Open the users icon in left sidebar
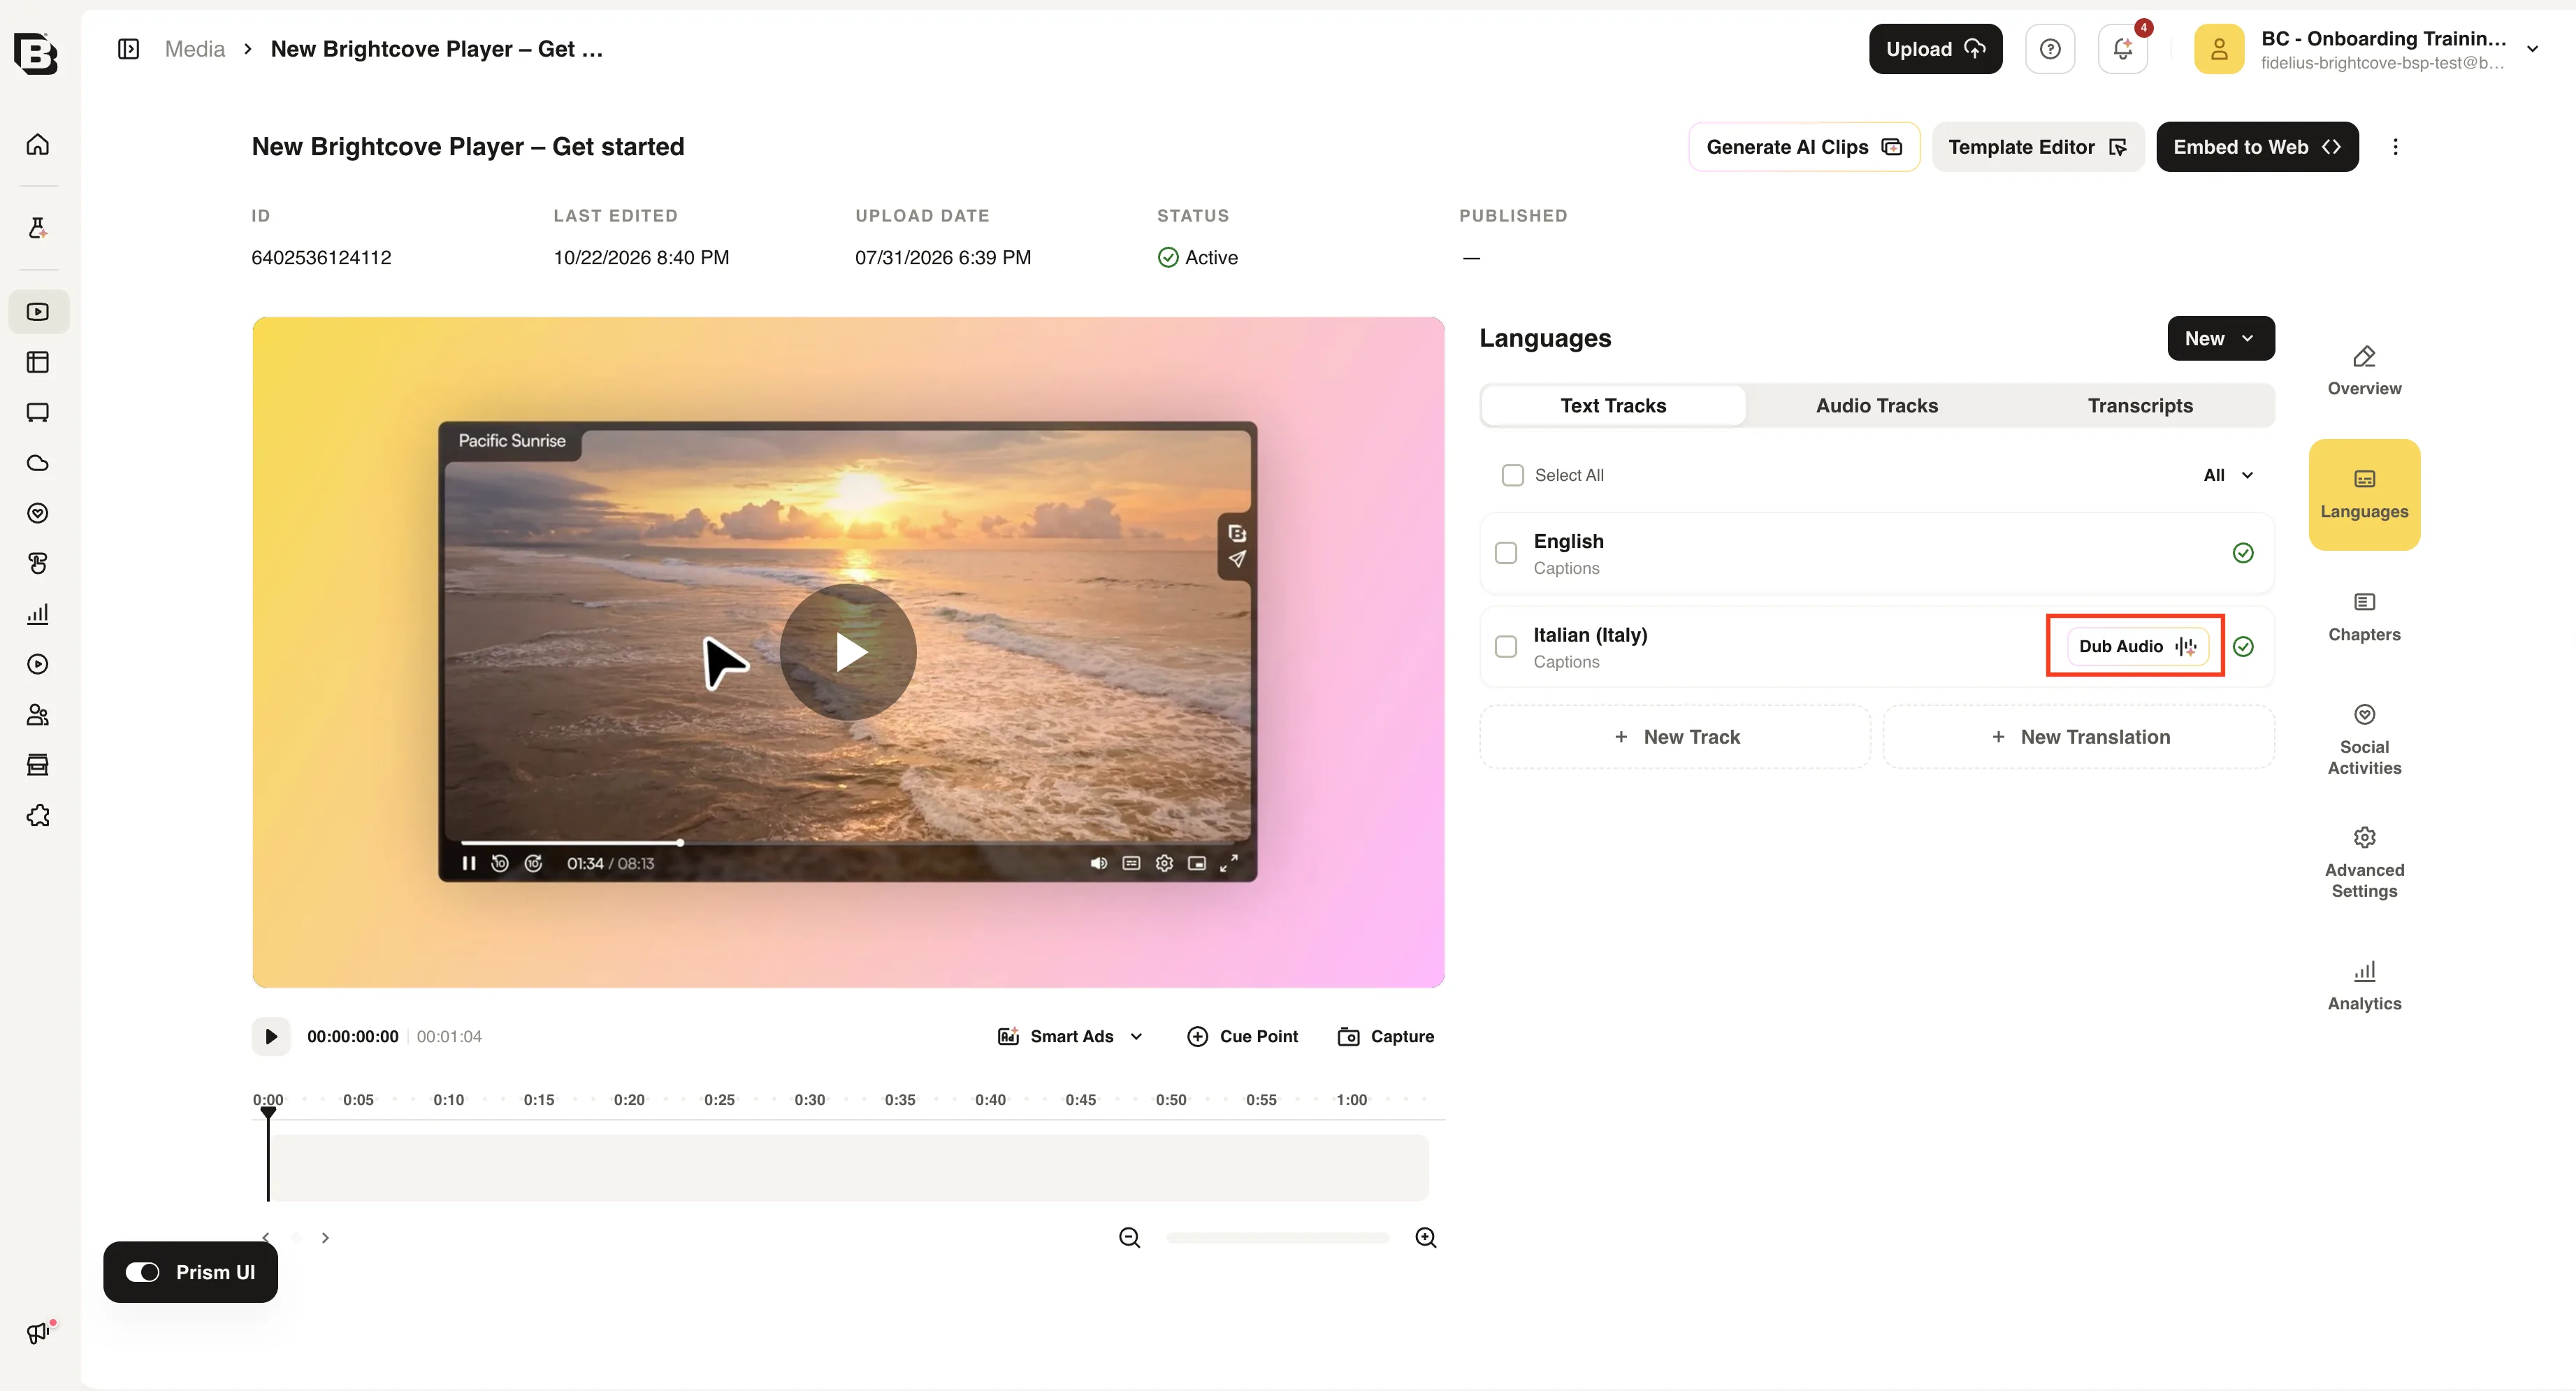 (x=38, y=715)
